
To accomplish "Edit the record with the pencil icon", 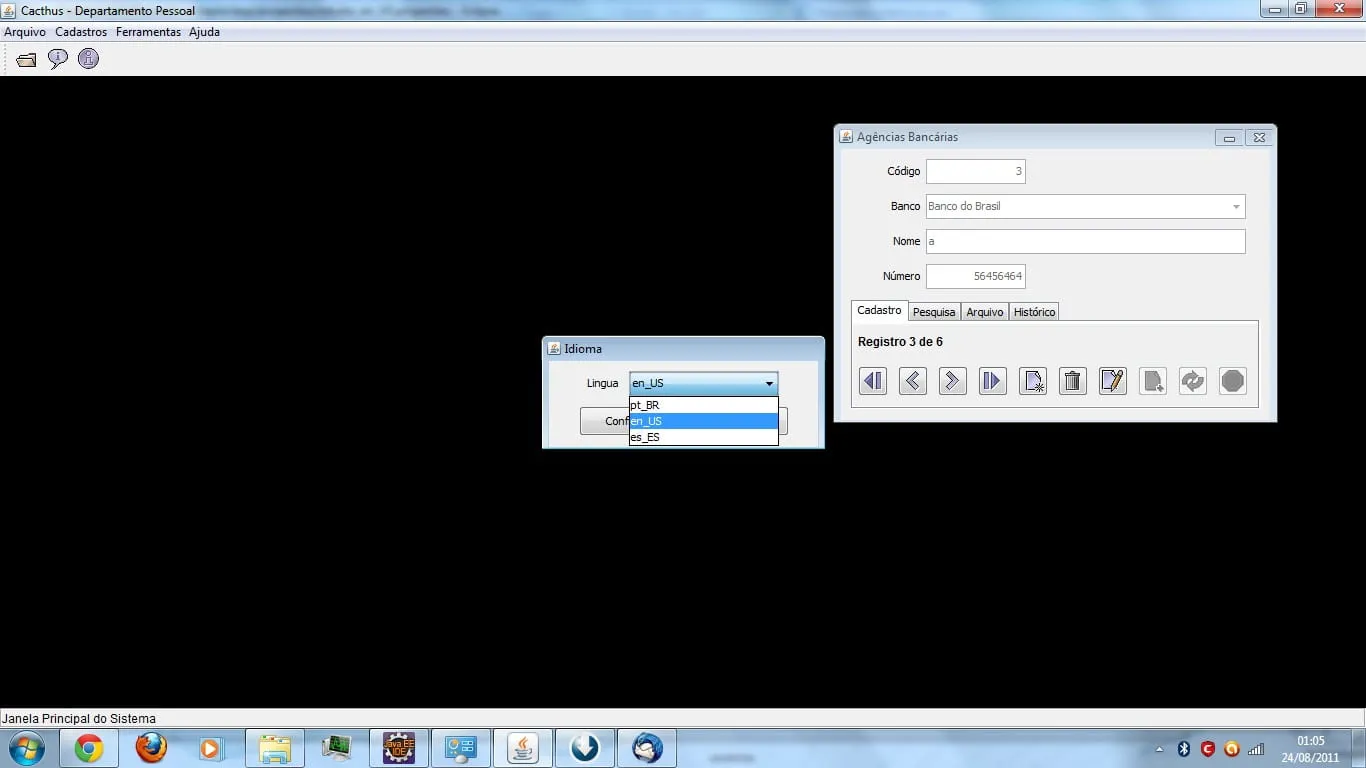I will click(x=1113, y=381).
